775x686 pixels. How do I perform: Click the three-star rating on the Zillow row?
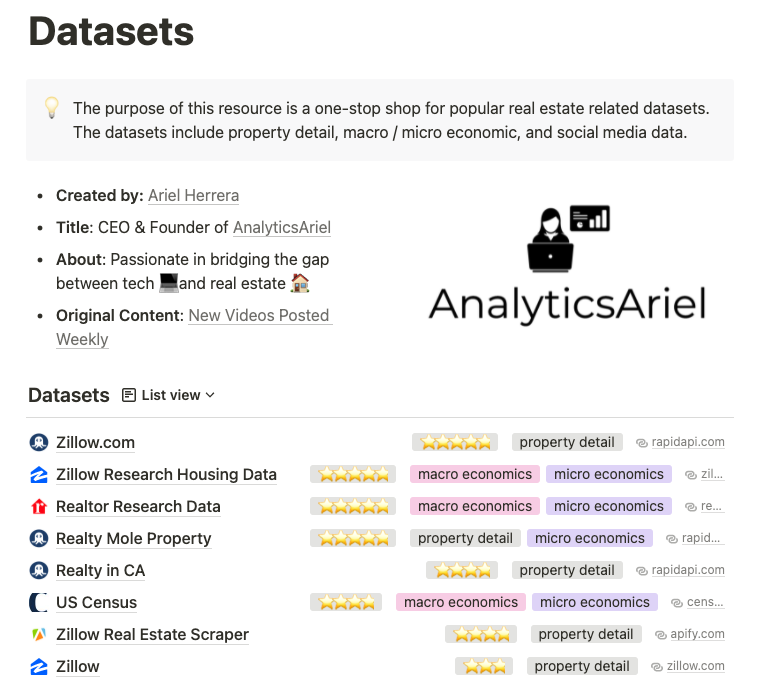[x=484, y=666]
